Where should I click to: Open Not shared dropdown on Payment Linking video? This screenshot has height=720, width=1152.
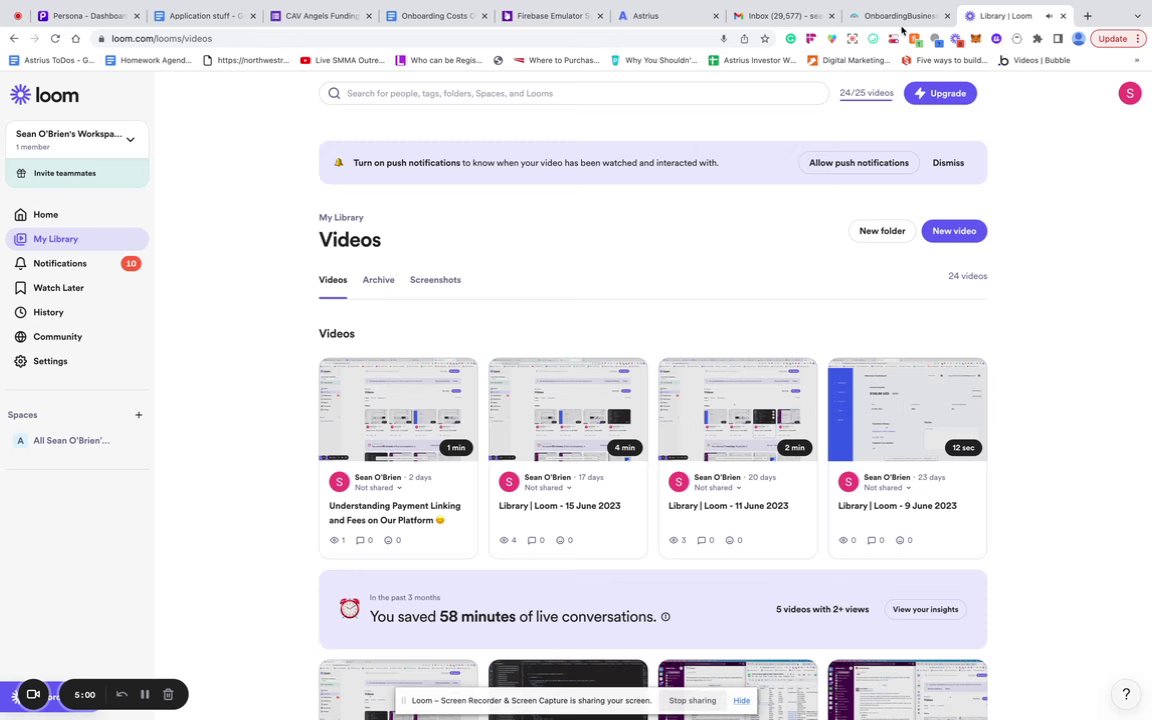click(378, 488)
